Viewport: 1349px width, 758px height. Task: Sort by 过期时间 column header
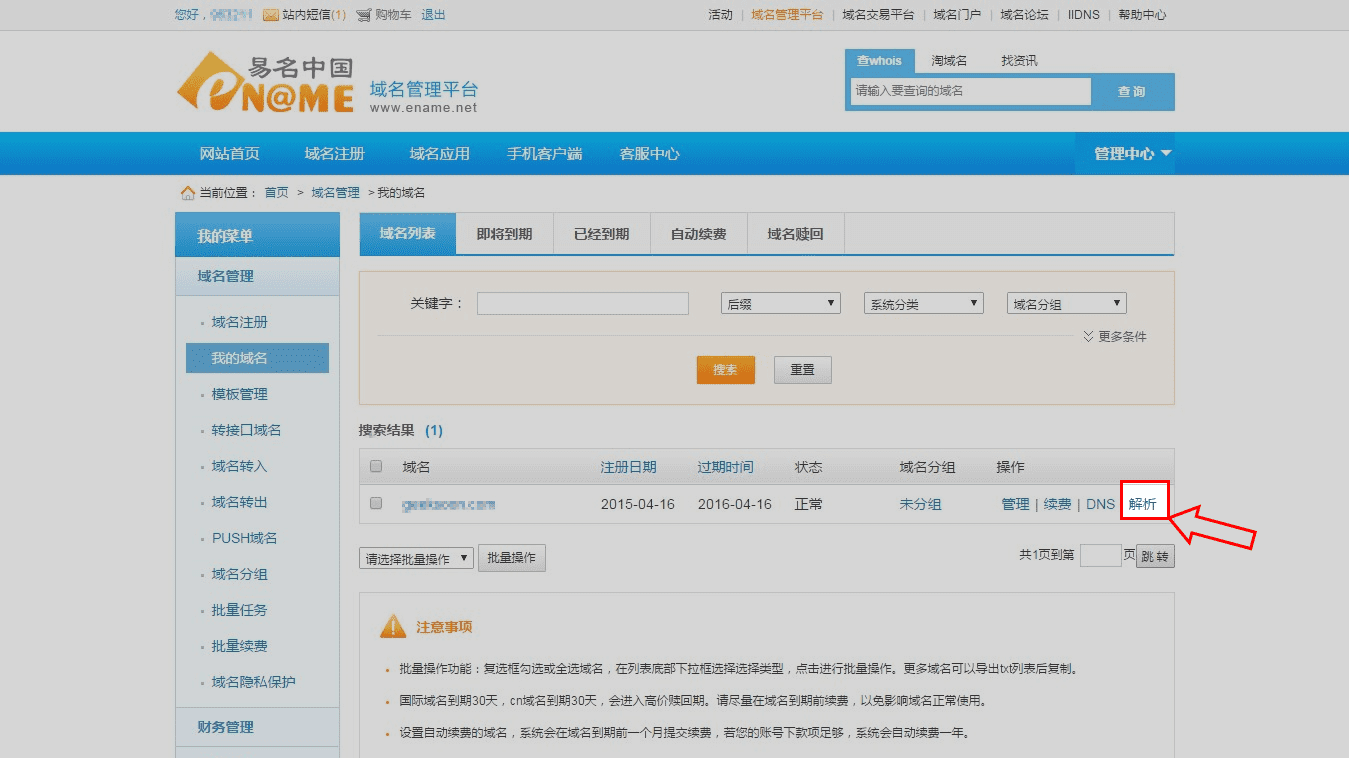[x=725, y=467]
